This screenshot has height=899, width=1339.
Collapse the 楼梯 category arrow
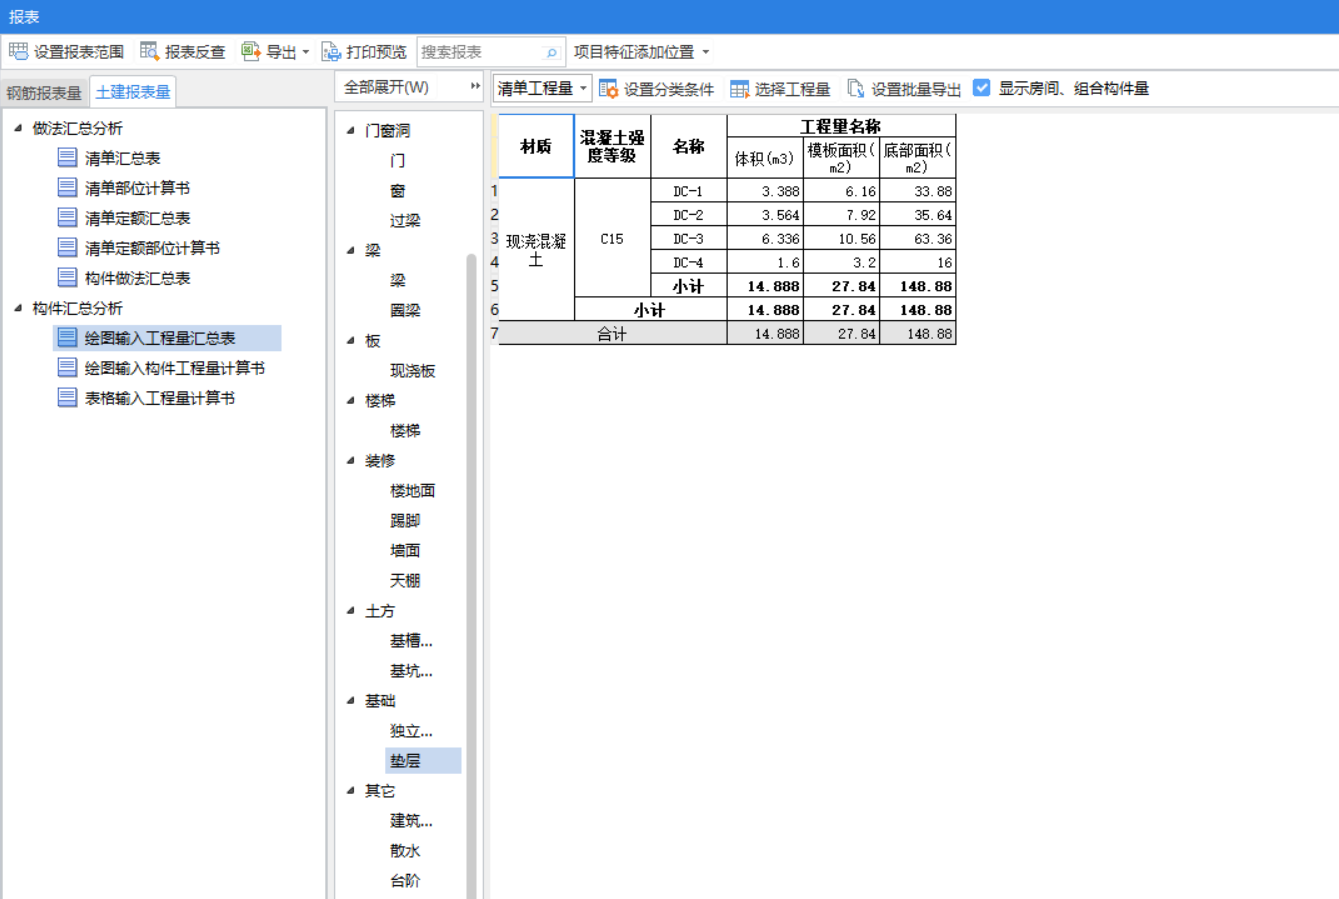[351, 400]
